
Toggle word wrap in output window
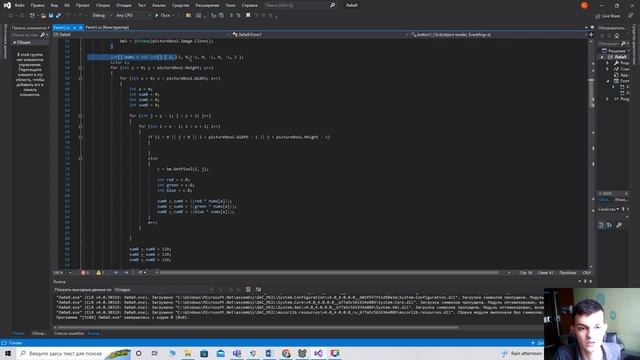pos(258,290)
